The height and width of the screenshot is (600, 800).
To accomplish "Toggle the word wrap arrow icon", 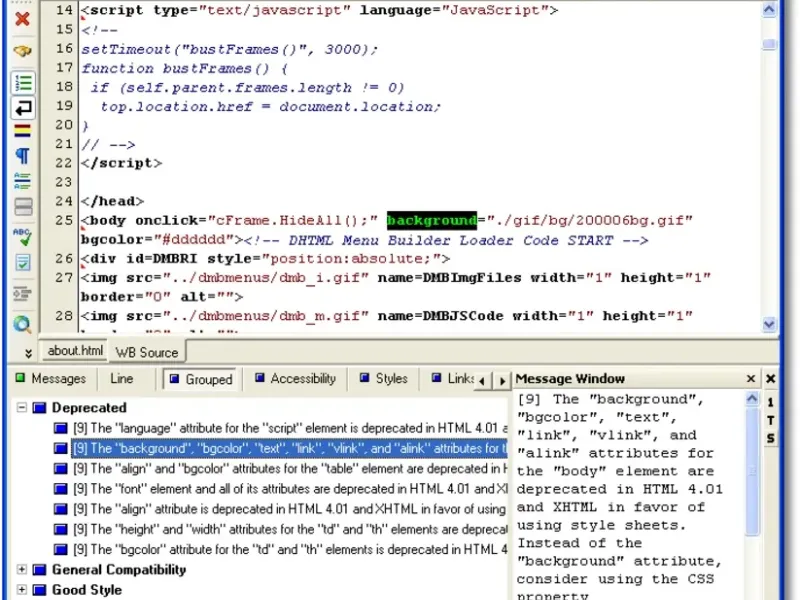I will pyautogui.click(x=23, y=108).
